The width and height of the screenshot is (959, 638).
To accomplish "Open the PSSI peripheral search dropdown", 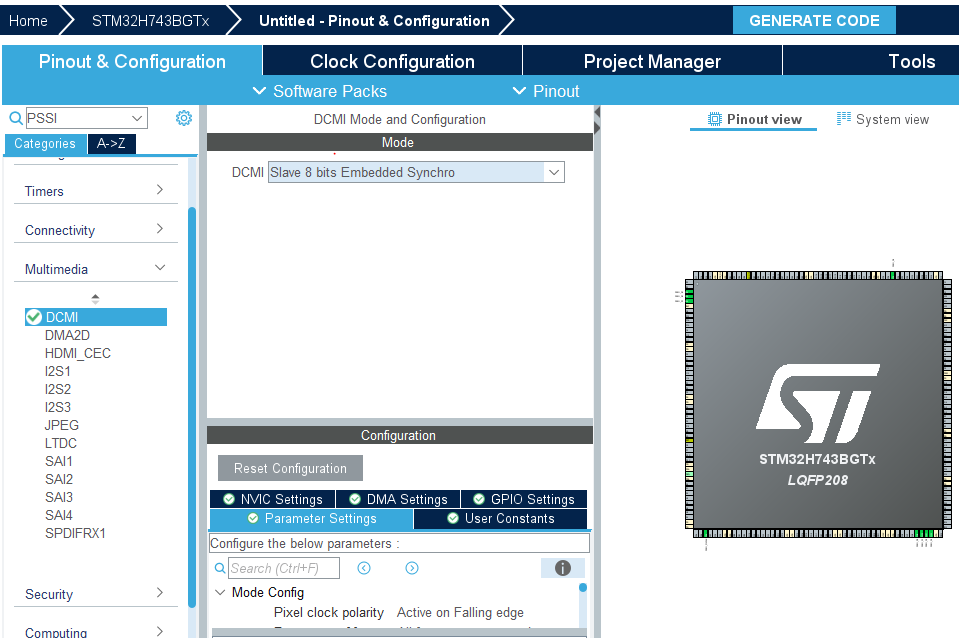I will click(x=138, y=118).
